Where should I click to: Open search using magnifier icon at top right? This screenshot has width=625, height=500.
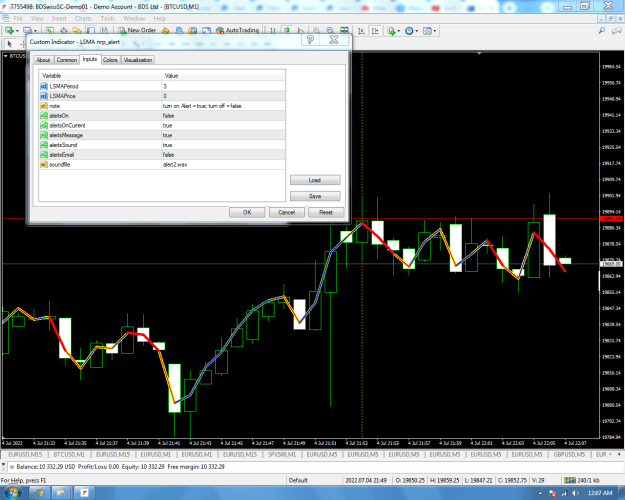[x=602, y=31]
